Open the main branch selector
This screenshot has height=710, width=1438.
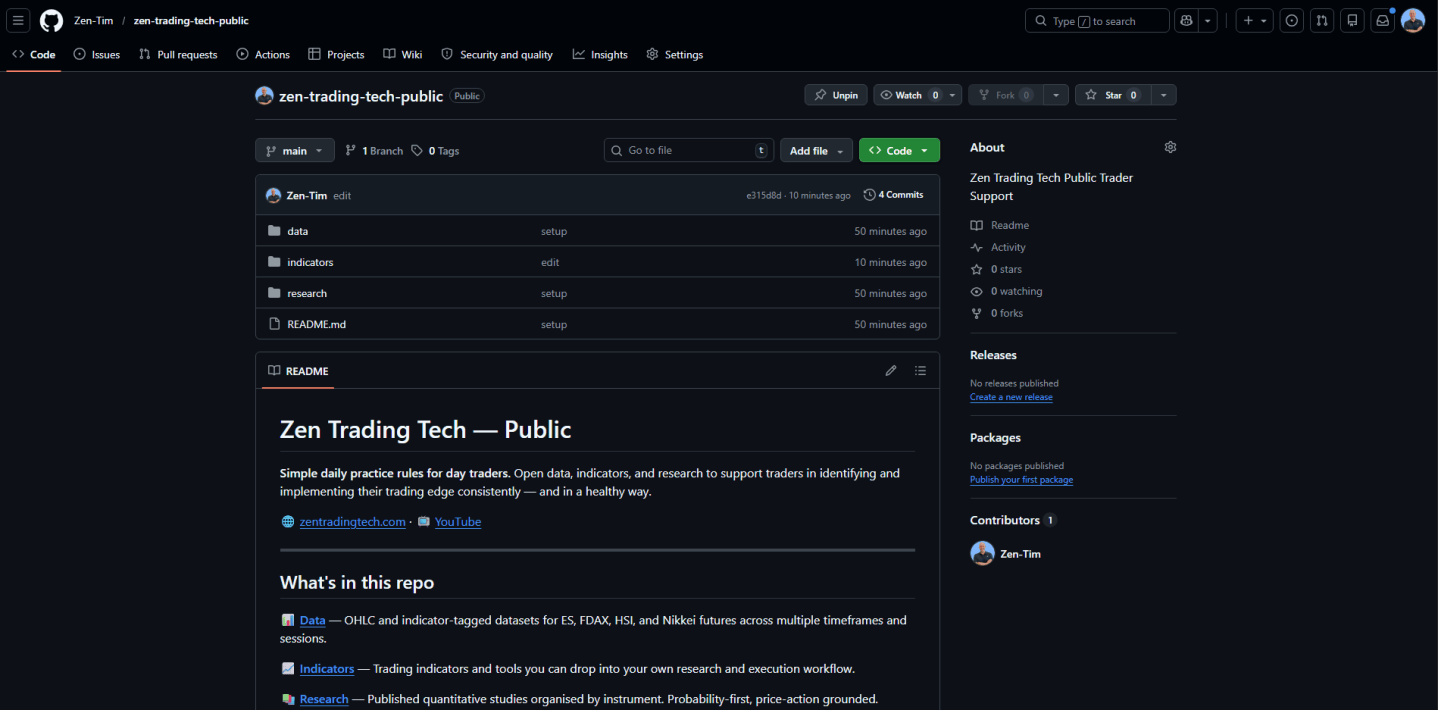point(294,150)
